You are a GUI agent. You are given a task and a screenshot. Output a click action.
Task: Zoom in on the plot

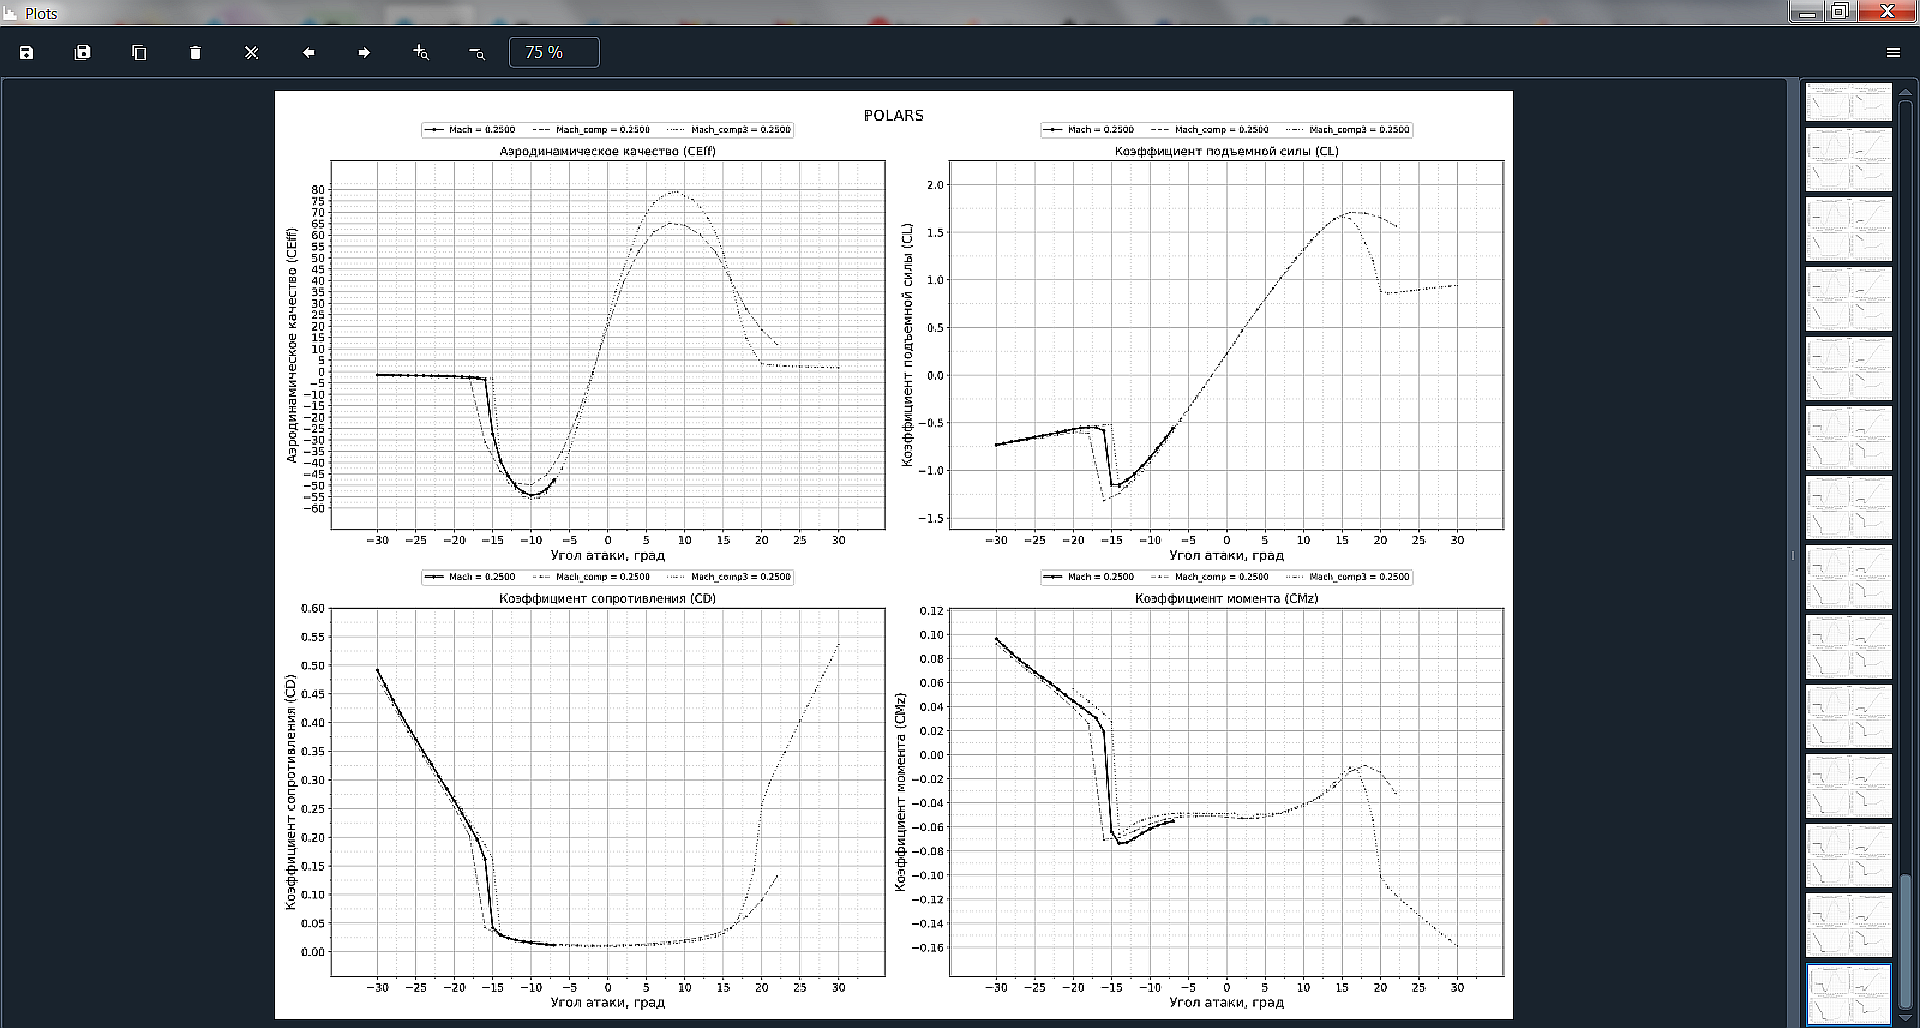(421, 53)
